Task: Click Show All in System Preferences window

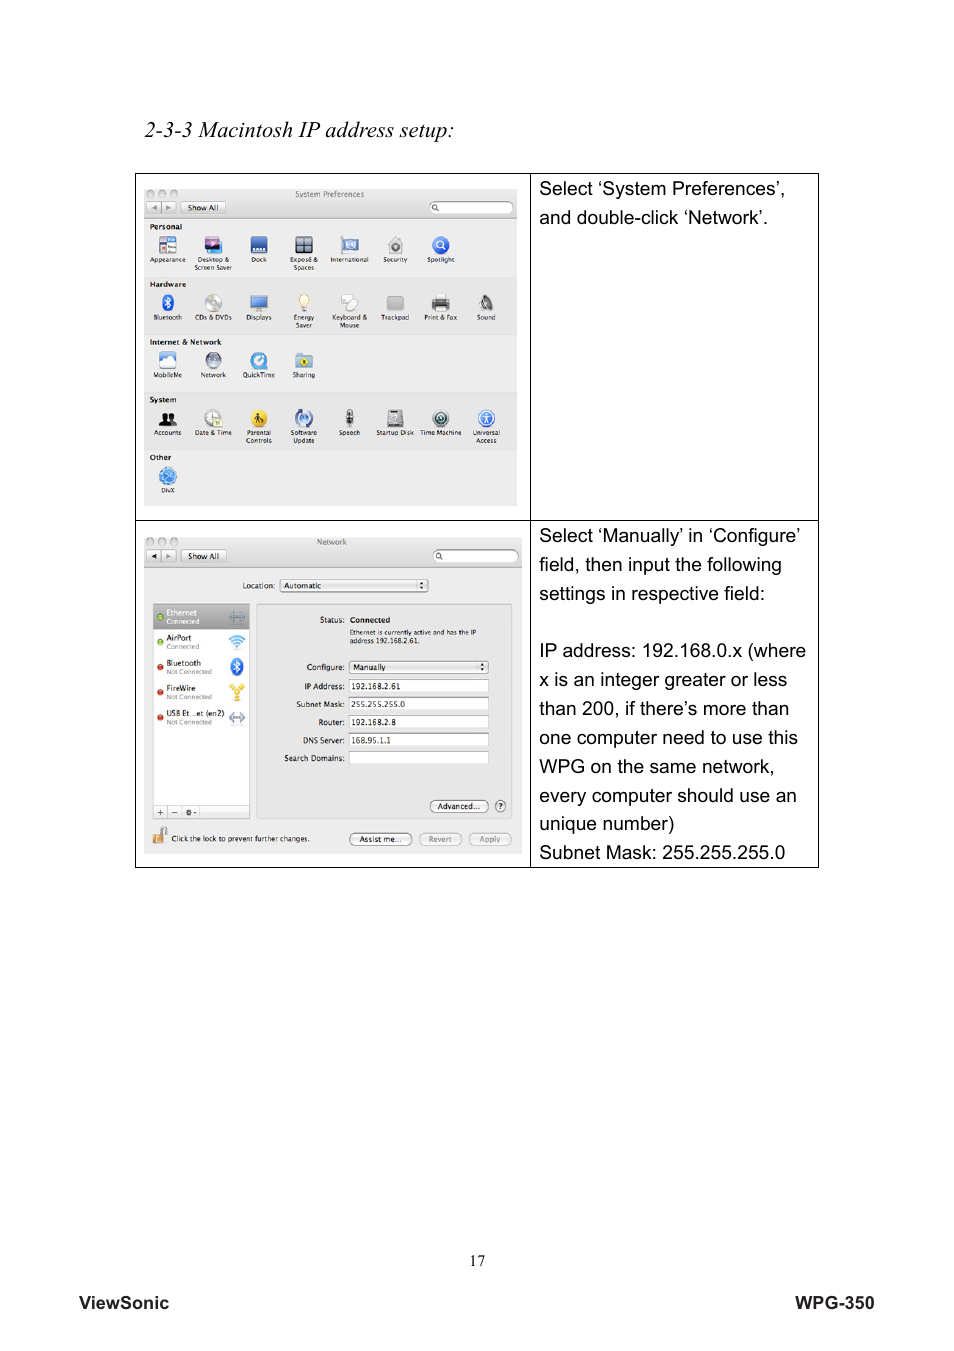Action: pyautogui.click(x=203, y=208)
